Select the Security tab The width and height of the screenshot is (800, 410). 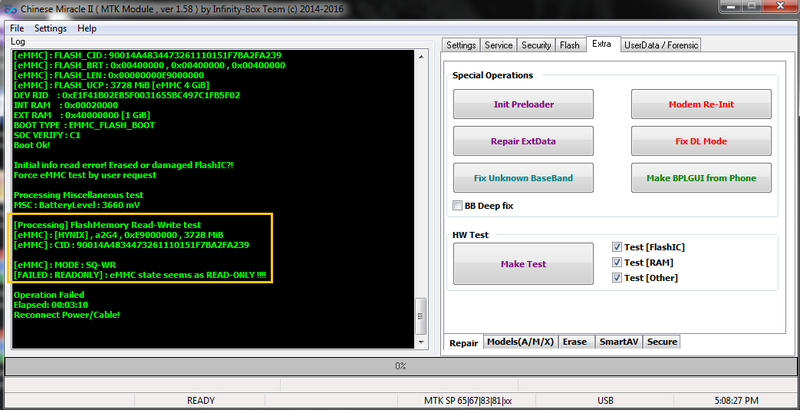pyautogui.click(x=536, y=45)
